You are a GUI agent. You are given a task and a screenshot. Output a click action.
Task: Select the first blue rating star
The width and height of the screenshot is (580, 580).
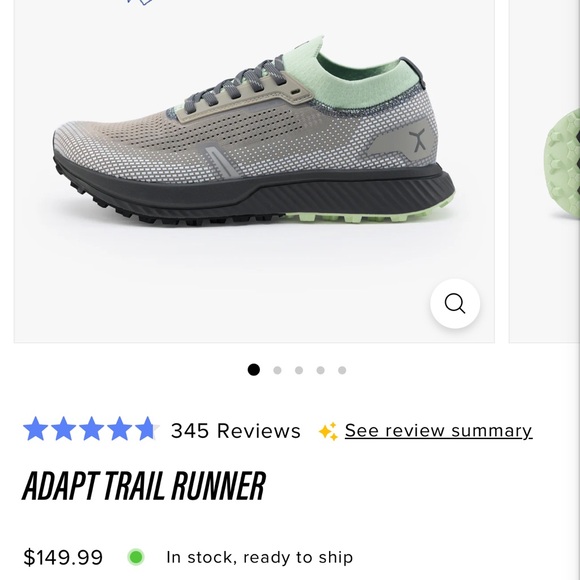pos(36,429)
